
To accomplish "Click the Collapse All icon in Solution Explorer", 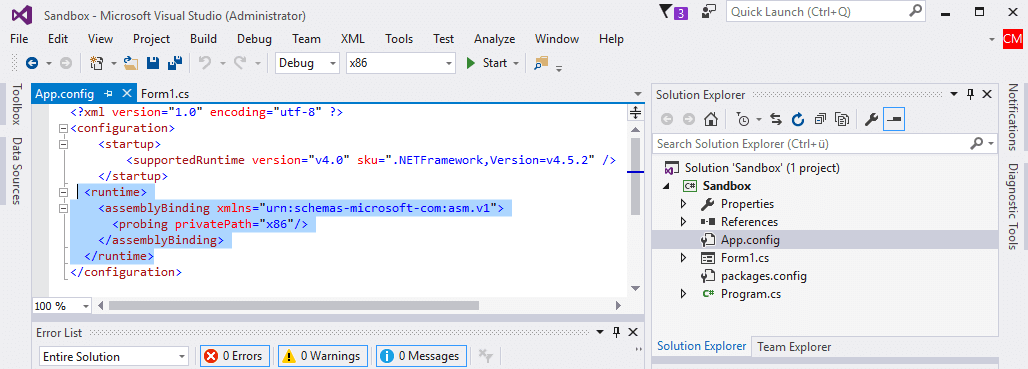I will tap(820, 119).
